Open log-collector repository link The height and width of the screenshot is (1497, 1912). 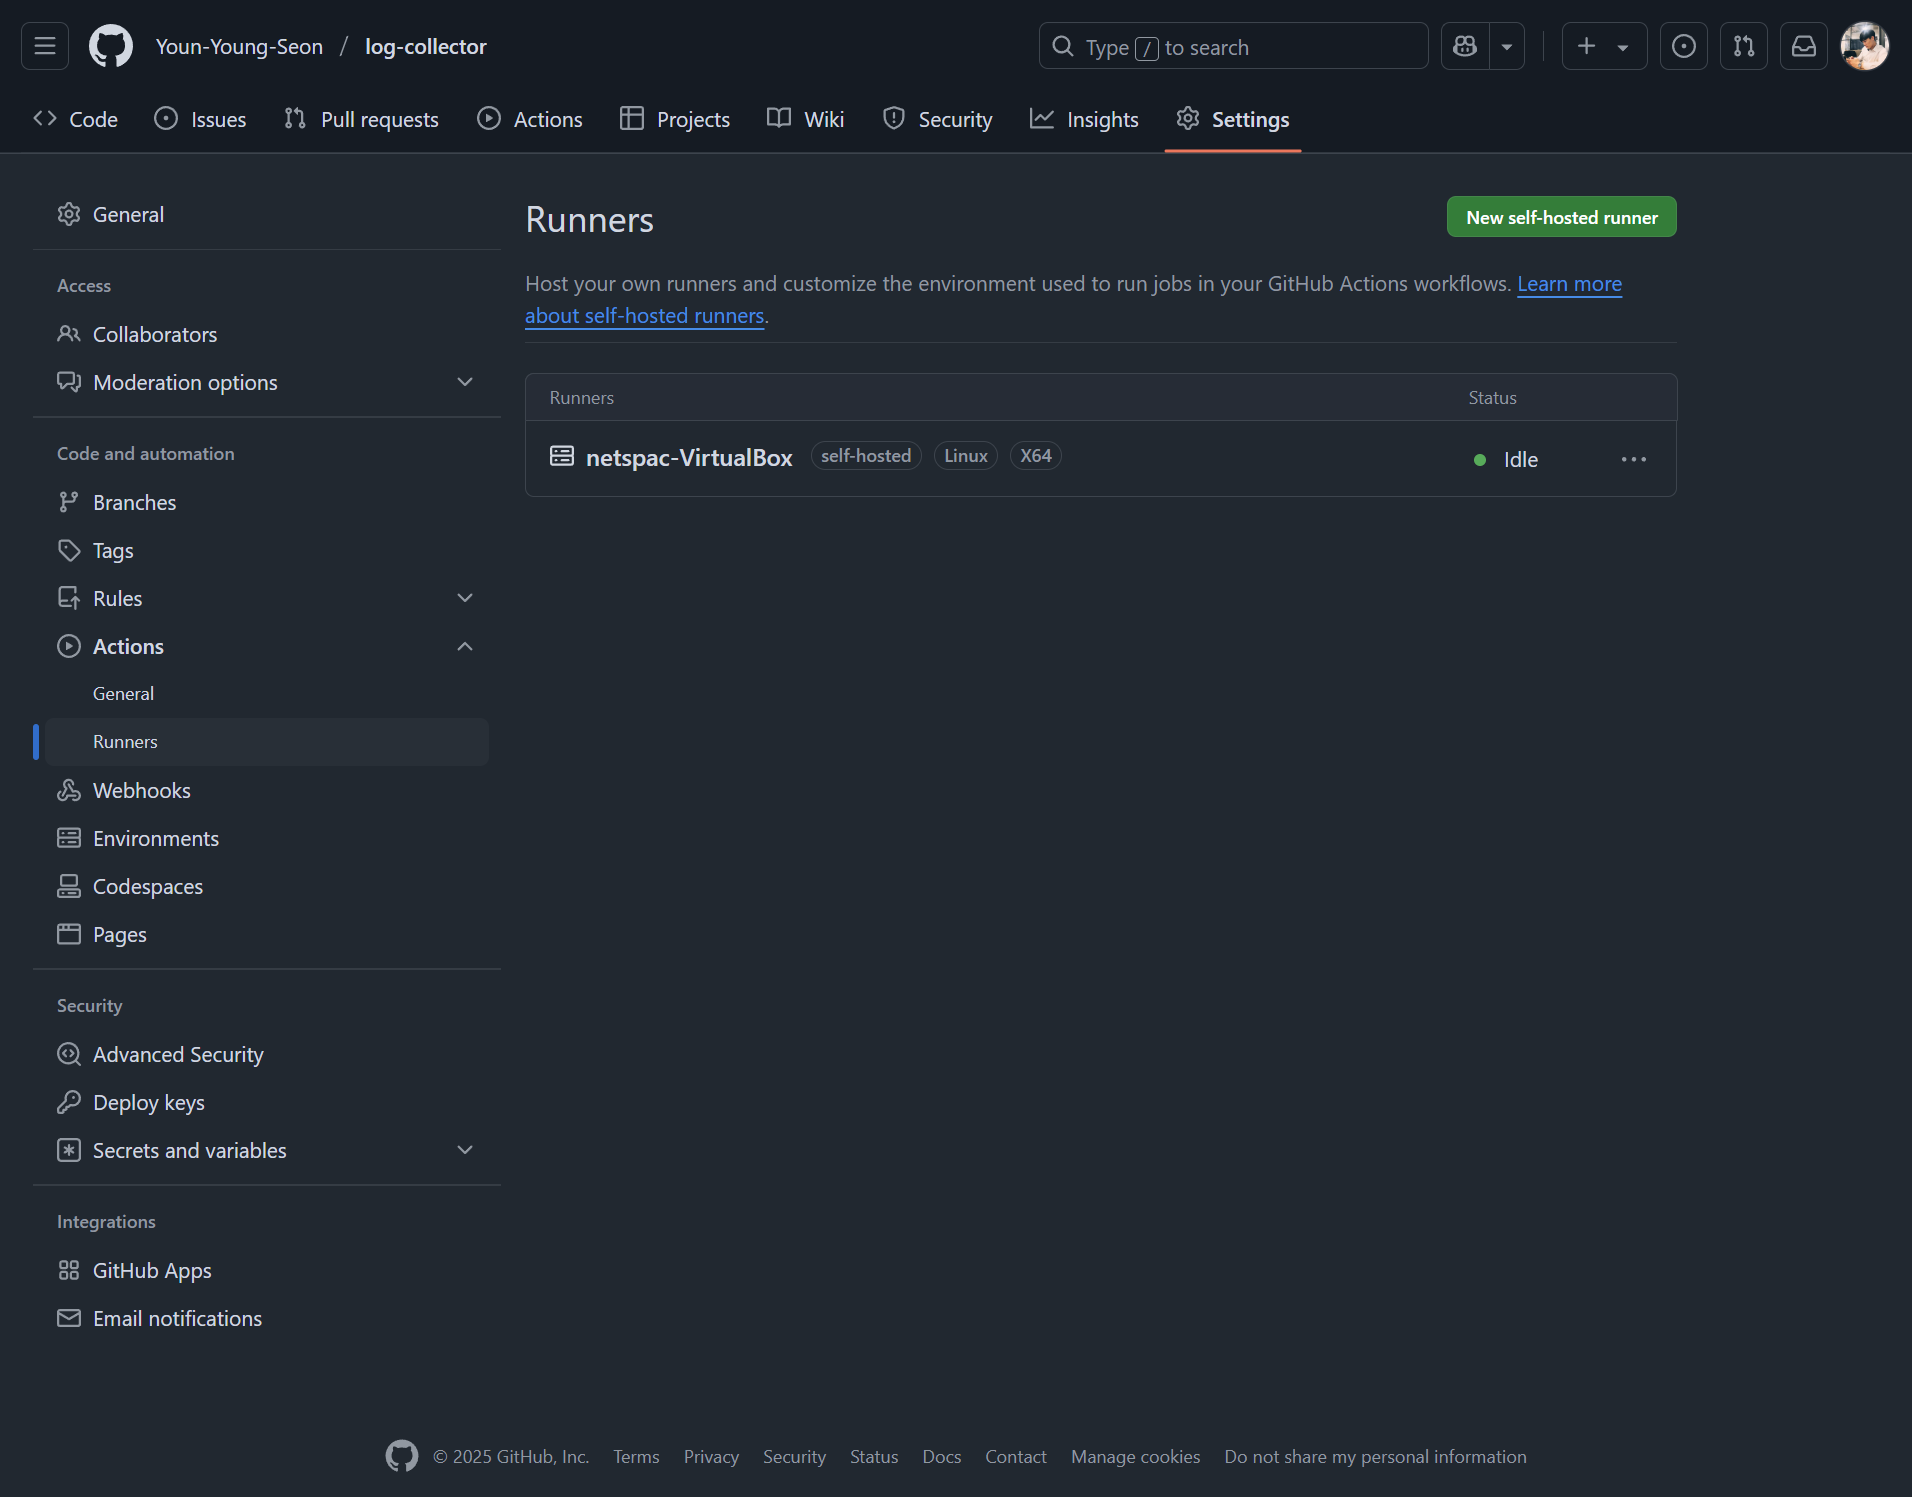pos(426,46)
